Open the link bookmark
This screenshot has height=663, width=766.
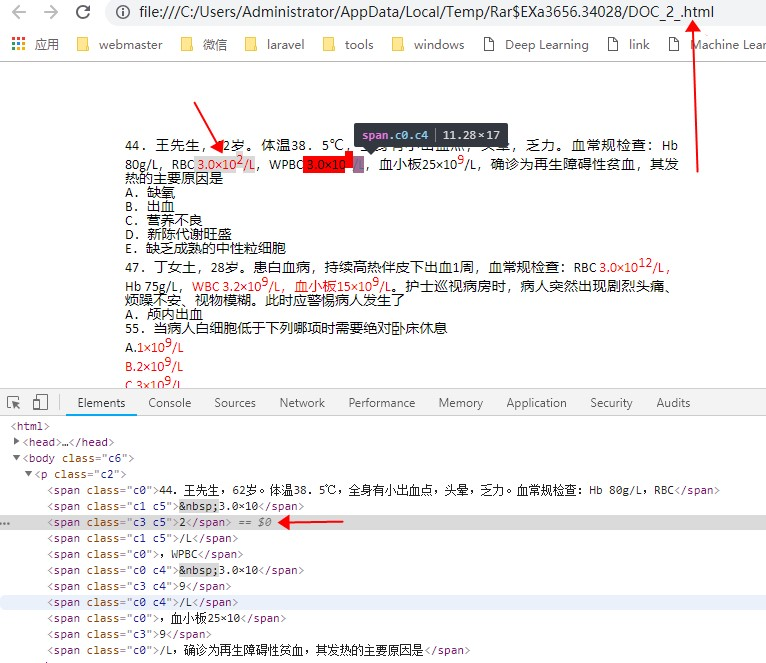tap(628, 44)
